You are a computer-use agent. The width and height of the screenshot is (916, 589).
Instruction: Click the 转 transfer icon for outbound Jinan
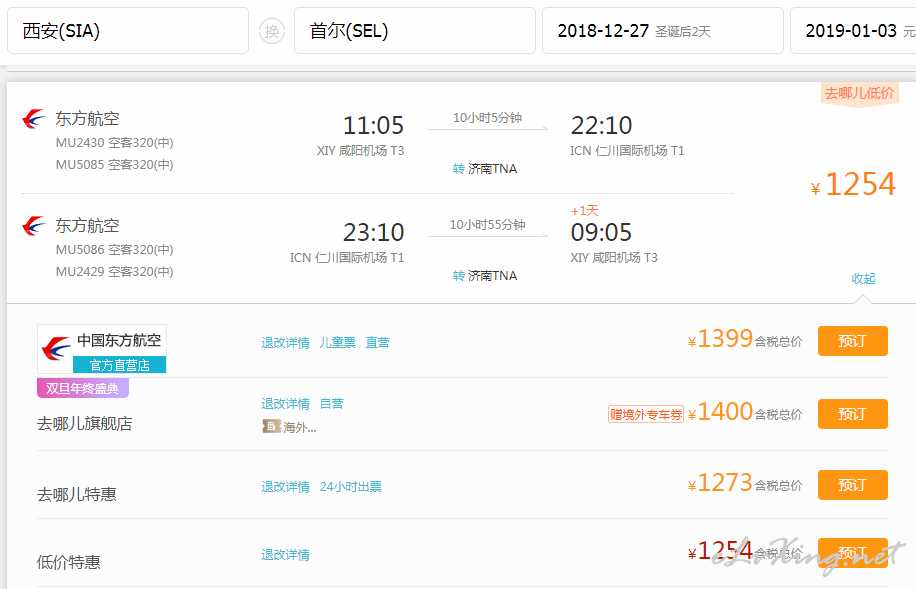tap(459, 169)
